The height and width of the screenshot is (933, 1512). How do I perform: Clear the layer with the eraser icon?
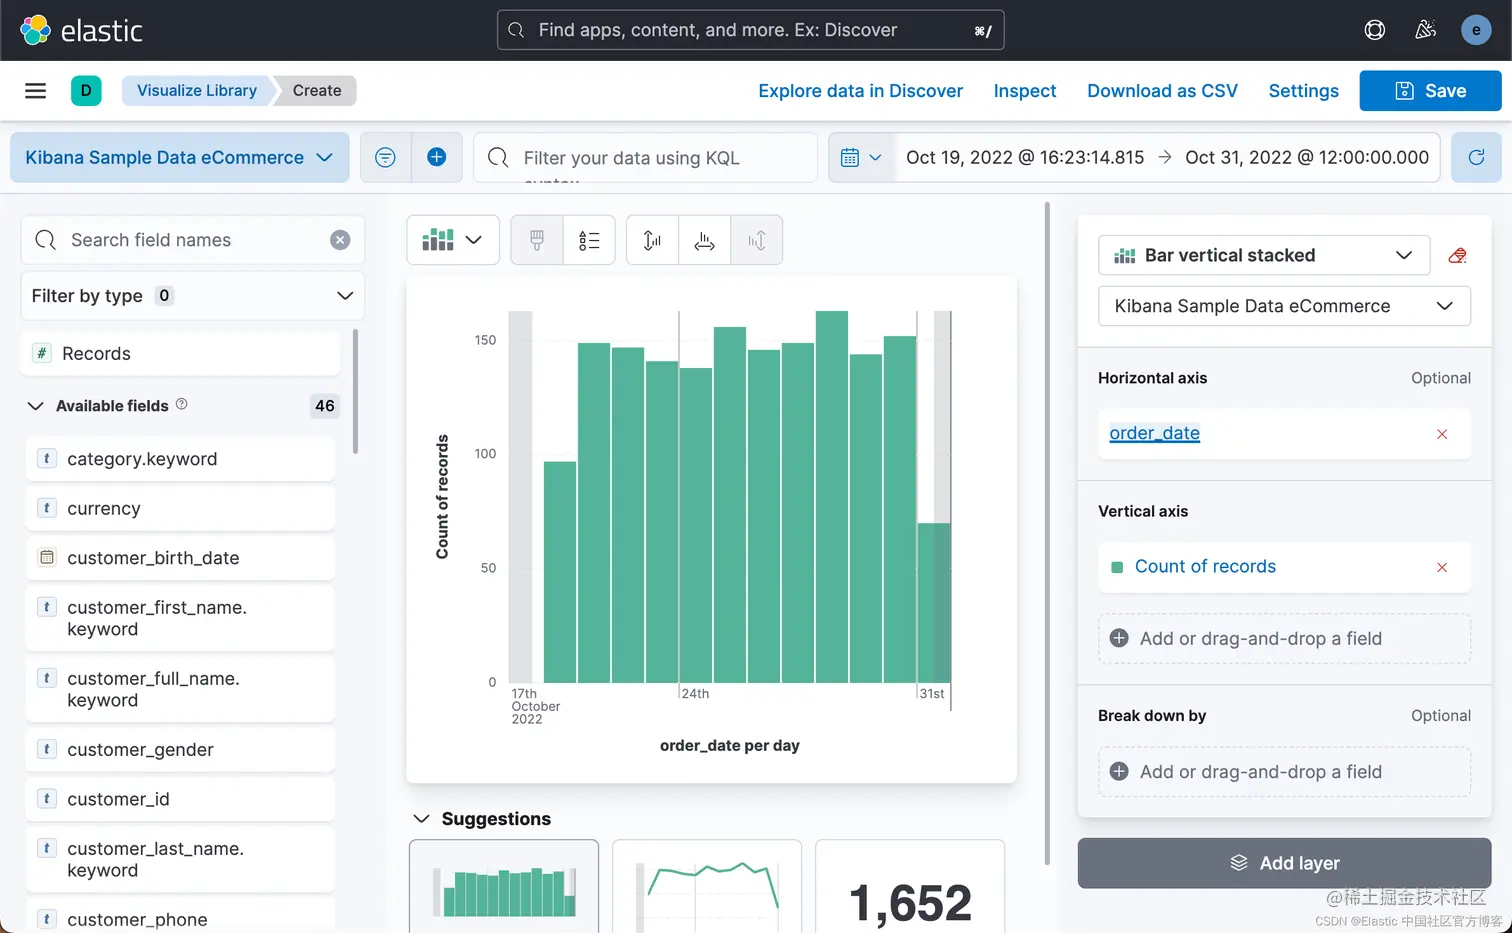point(1458,256)
